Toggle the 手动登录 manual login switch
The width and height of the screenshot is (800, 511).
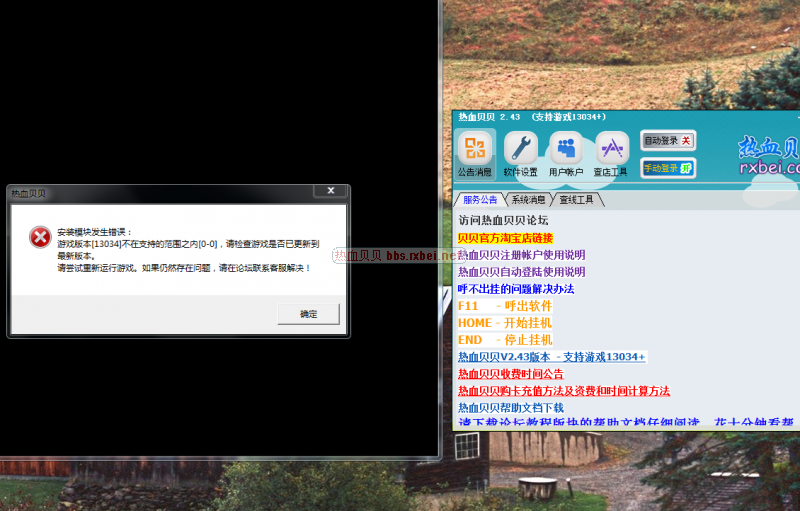668,168
